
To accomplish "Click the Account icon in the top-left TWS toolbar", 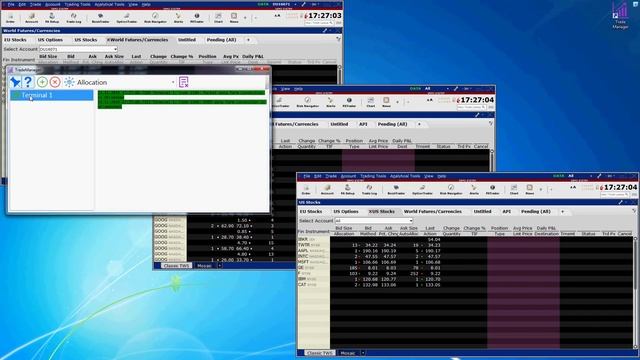I will pyautogui.click(x=31, y=18).
